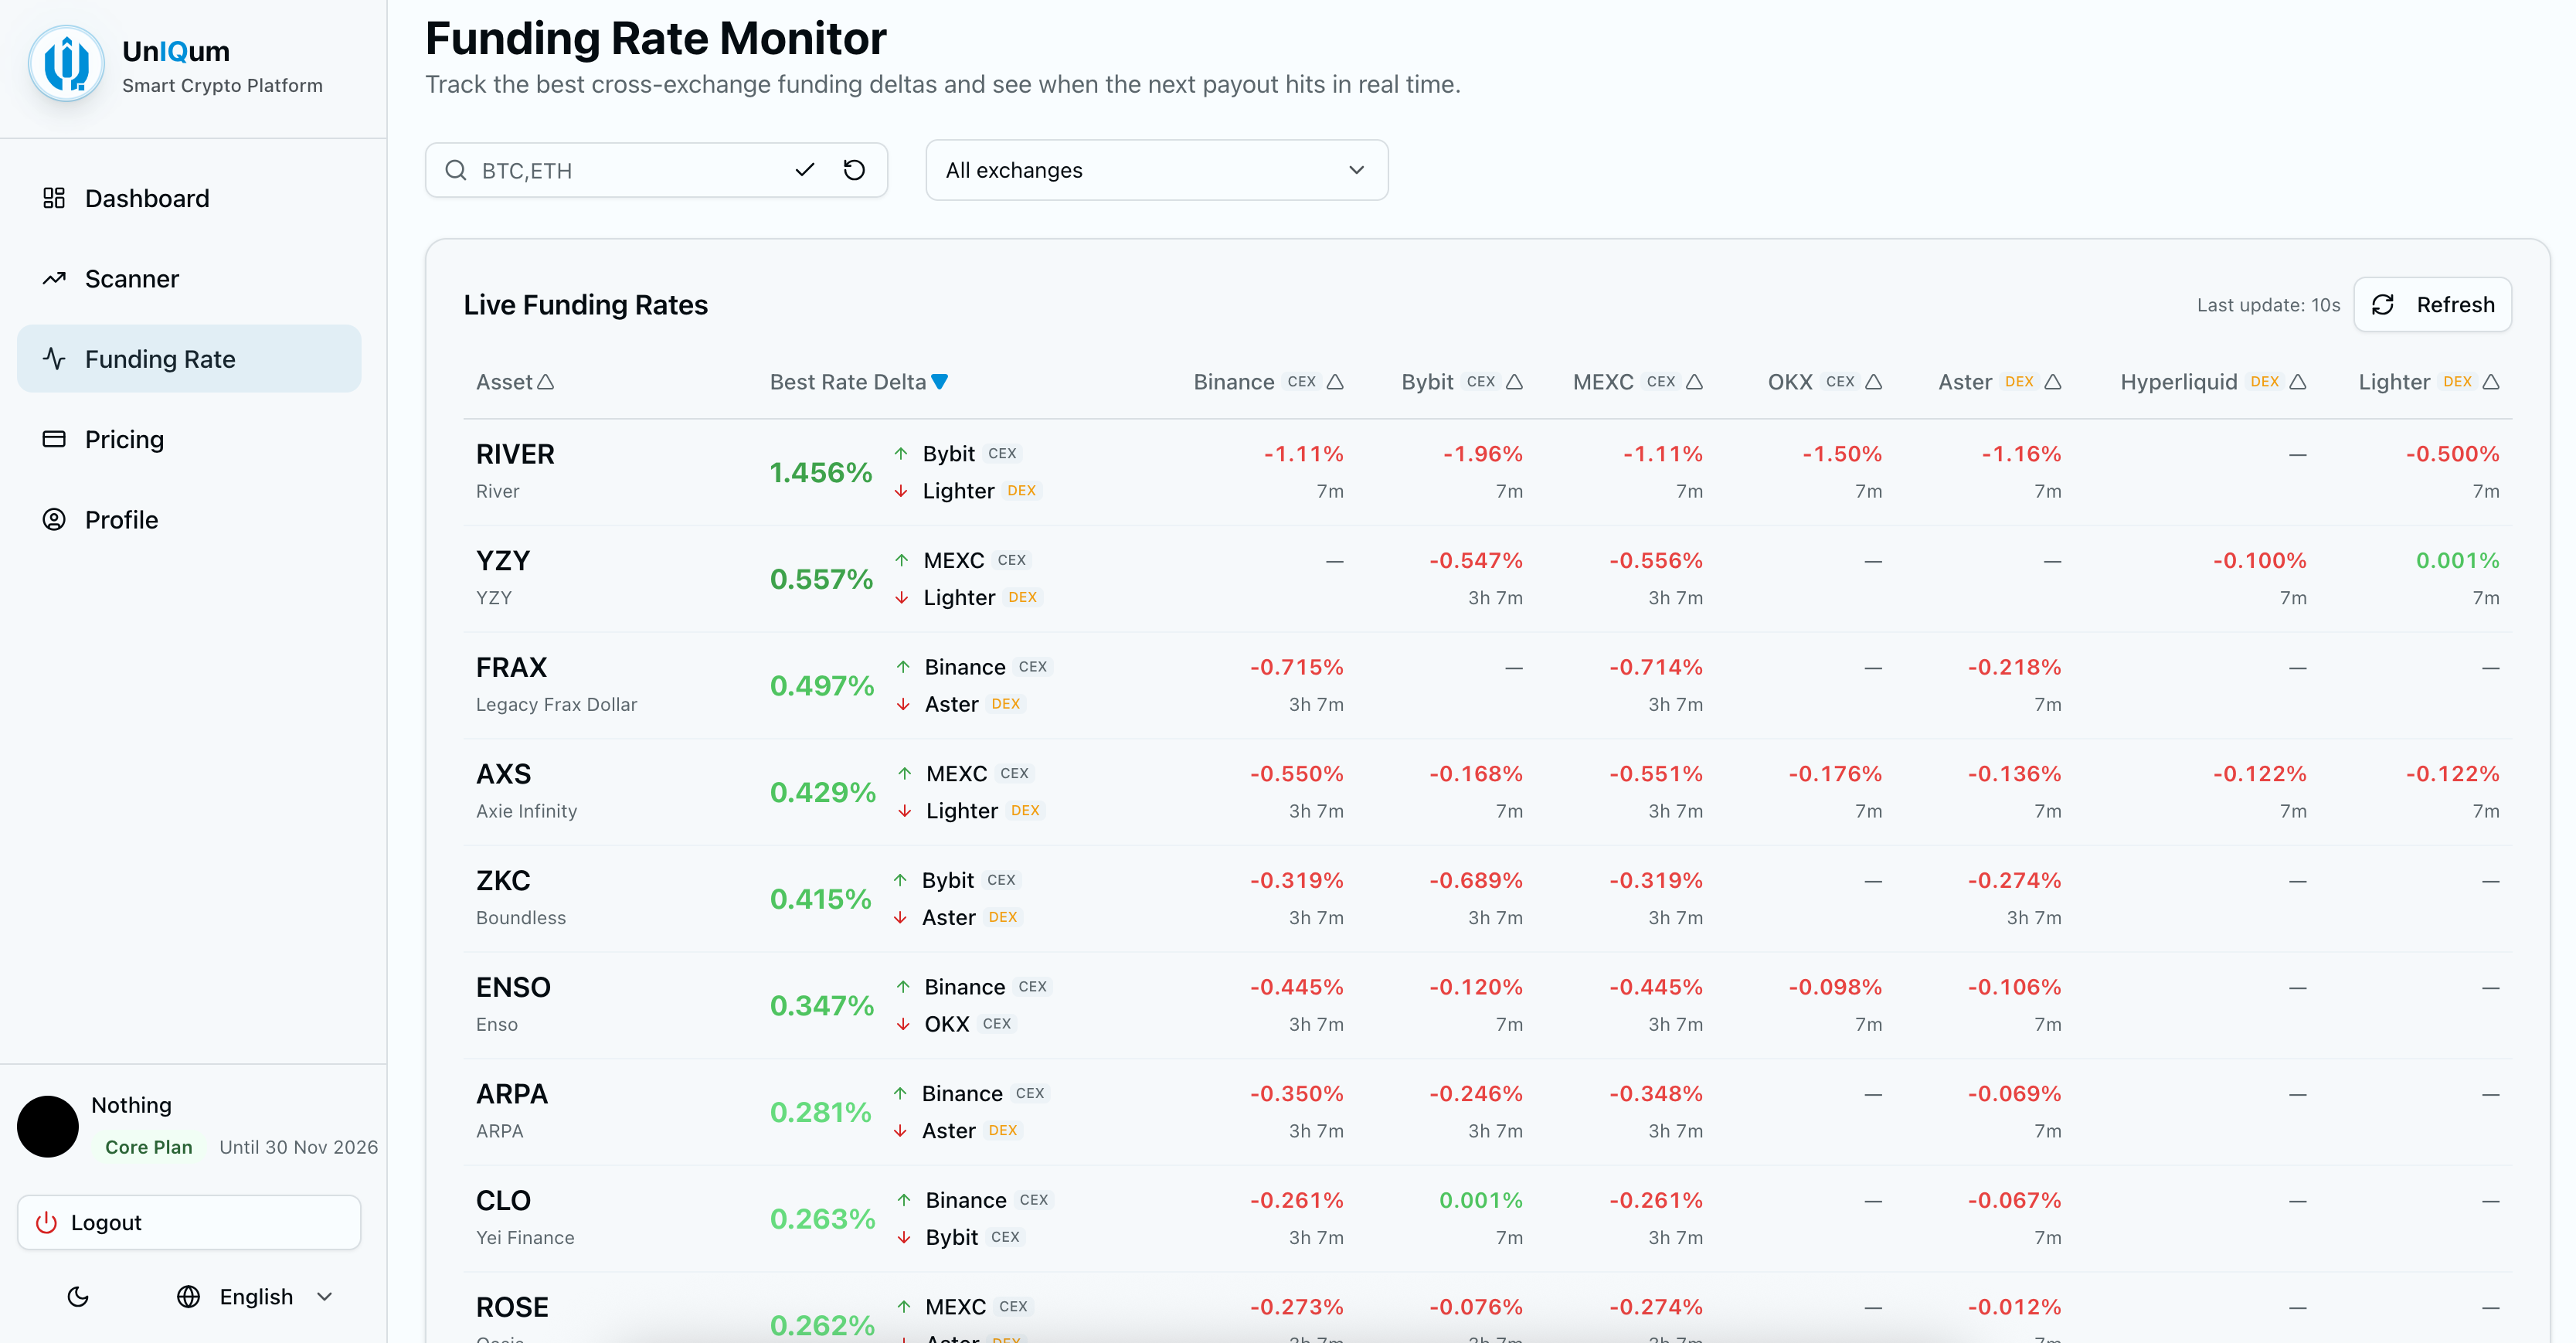2576x1343 pixels.
Task: Click the black user avatar
Action: (48, 1126)
